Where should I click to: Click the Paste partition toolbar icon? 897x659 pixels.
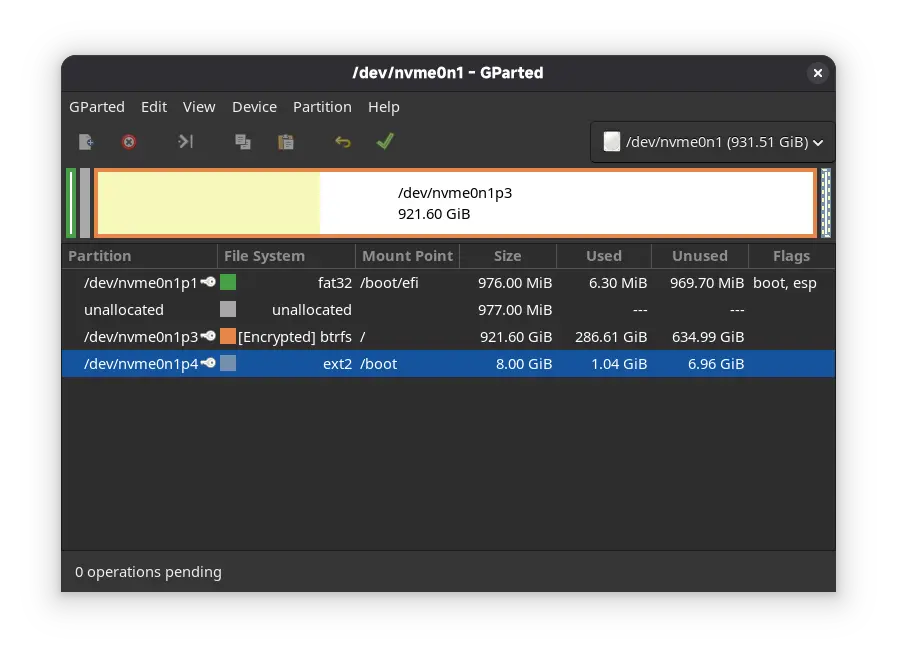click(285, 141)
